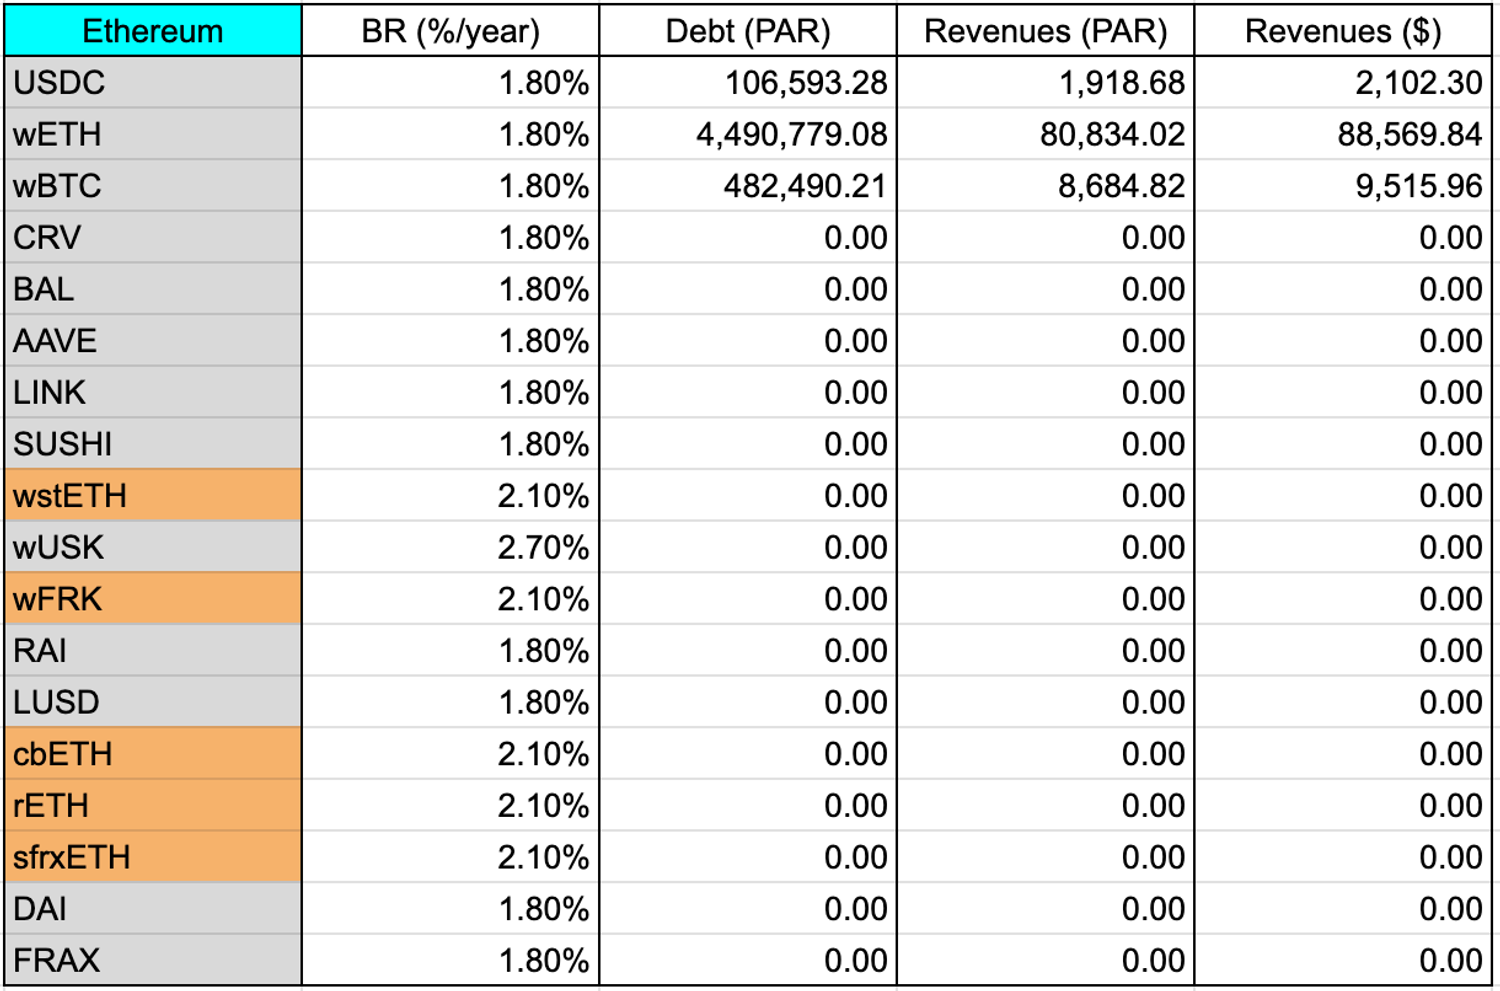1500x991 pixels.
Task: Select the Debt (PAR) column header
Action: (x=748, y=30)
